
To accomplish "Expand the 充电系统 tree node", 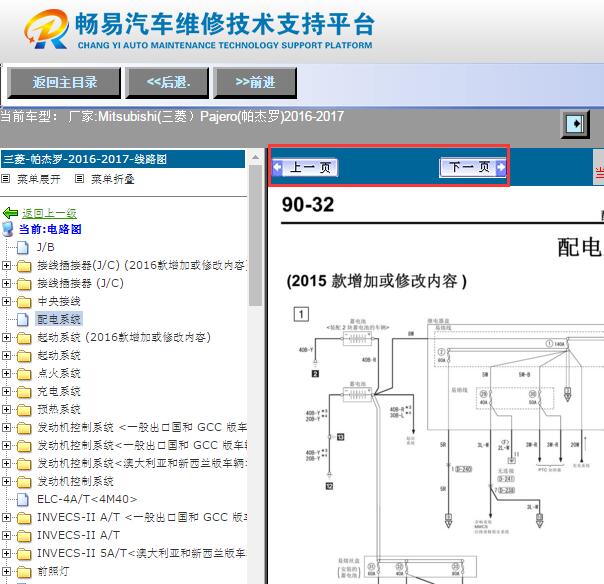I will 6,391.
